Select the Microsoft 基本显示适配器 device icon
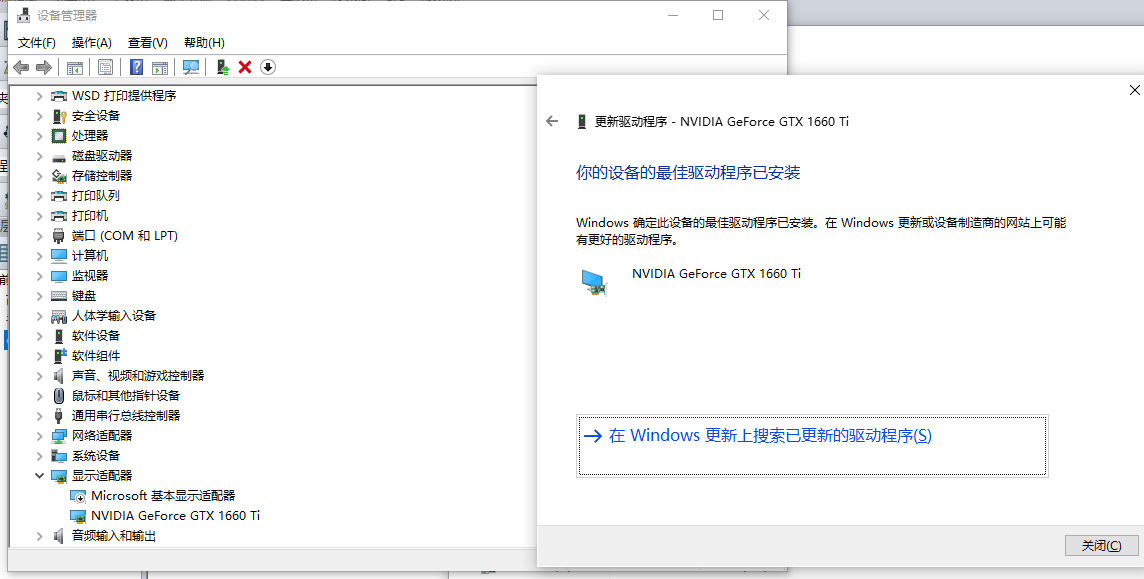Screen dimensions: 1144x579 tap(78, 496)
